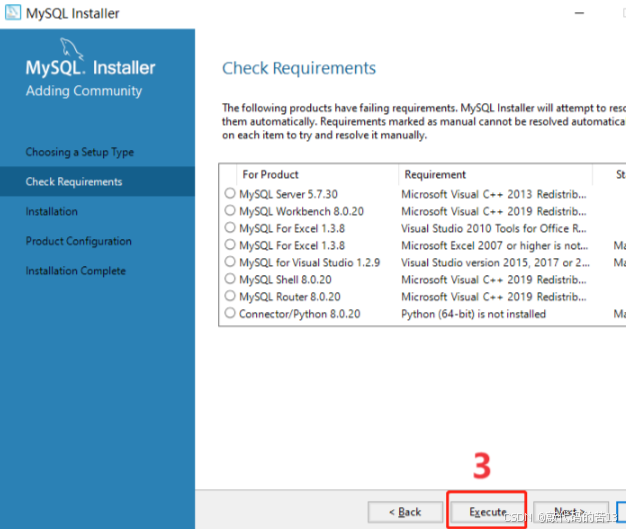The width and height of the screenshot is (626, 529).
Task: Minimize the MySQL Installer window
Action: click(x=579, y=13)
